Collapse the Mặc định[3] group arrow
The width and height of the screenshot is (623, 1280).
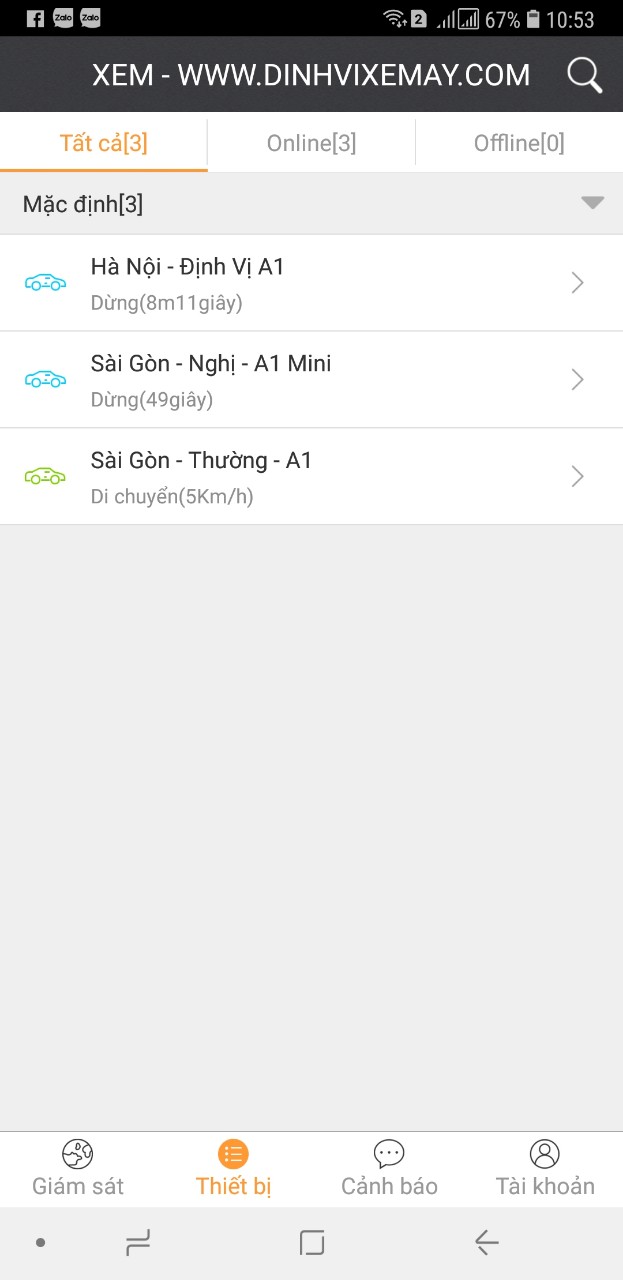[x=593, y=203]
